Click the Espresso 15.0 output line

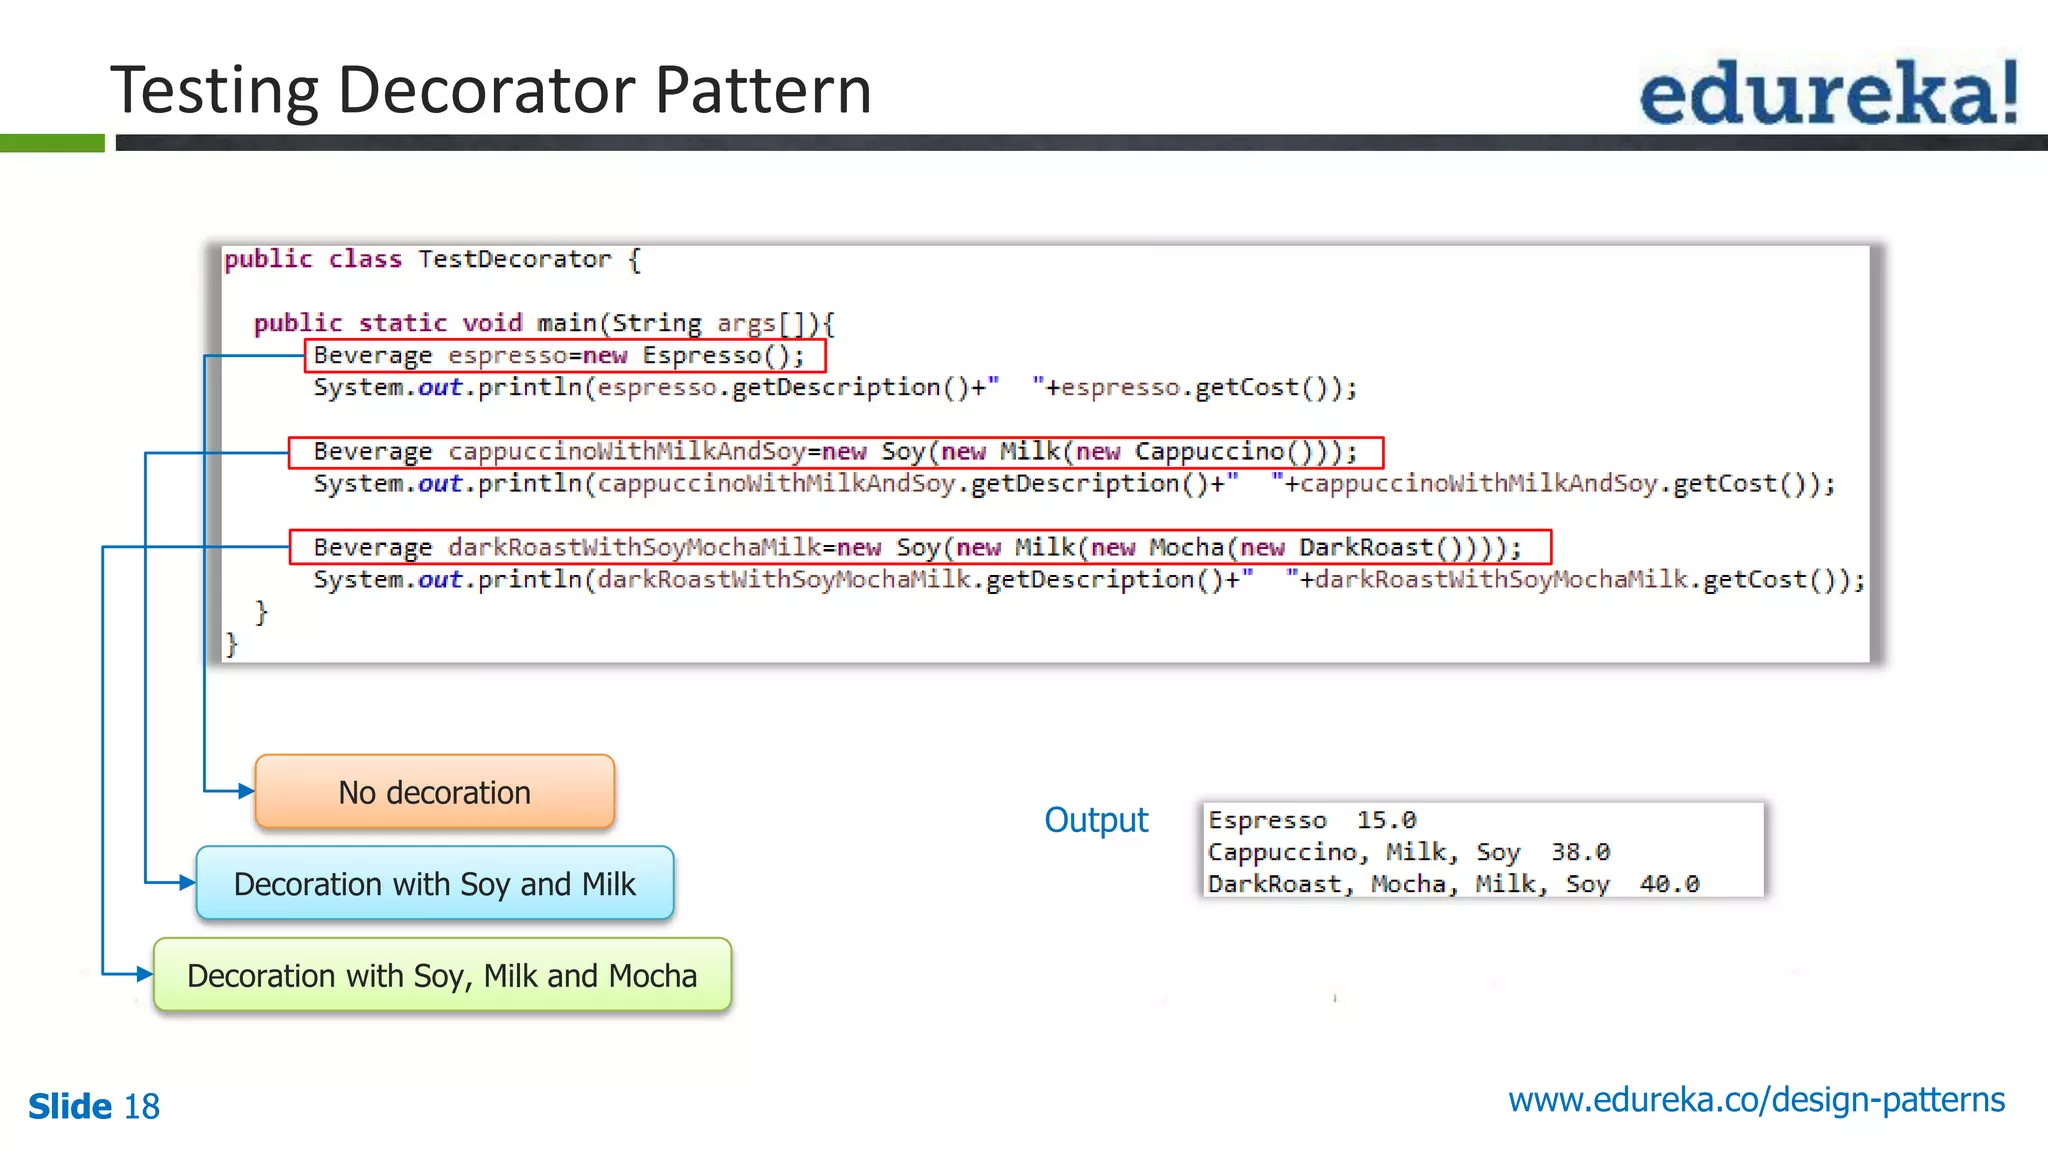click(1311, 820)
